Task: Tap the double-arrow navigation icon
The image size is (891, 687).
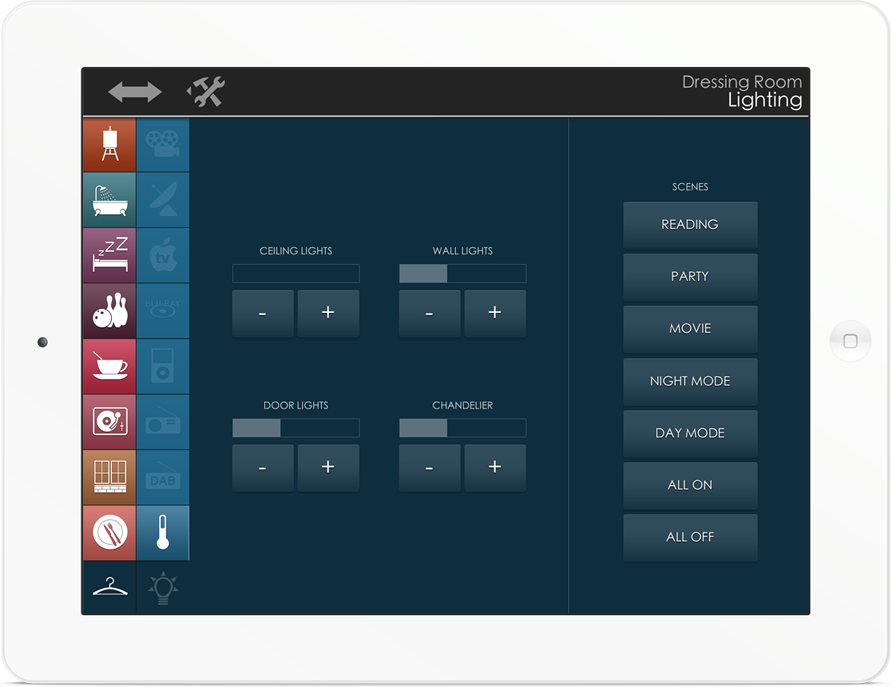Action: 134,92
